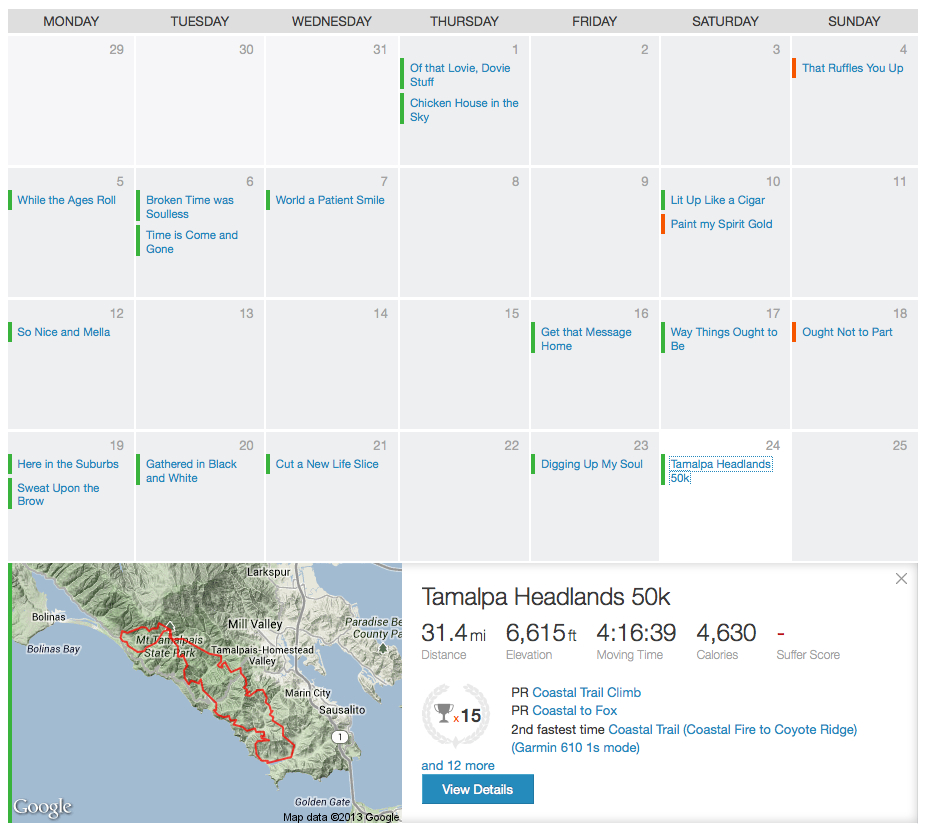Open 'Get that Message Home' activity
The height and width of the screenshot is (827, 925).
585,339
